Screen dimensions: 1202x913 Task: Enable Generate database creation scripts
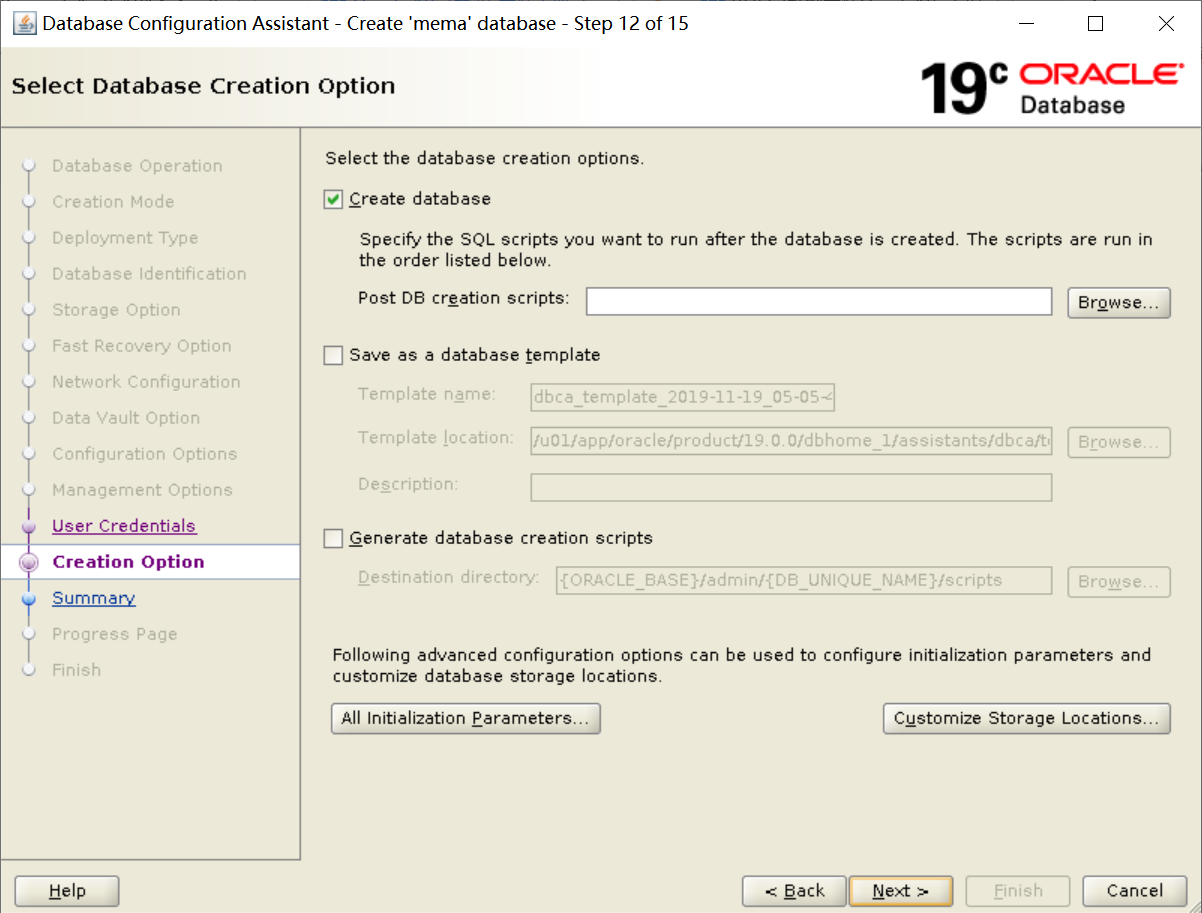click(332, 538)
